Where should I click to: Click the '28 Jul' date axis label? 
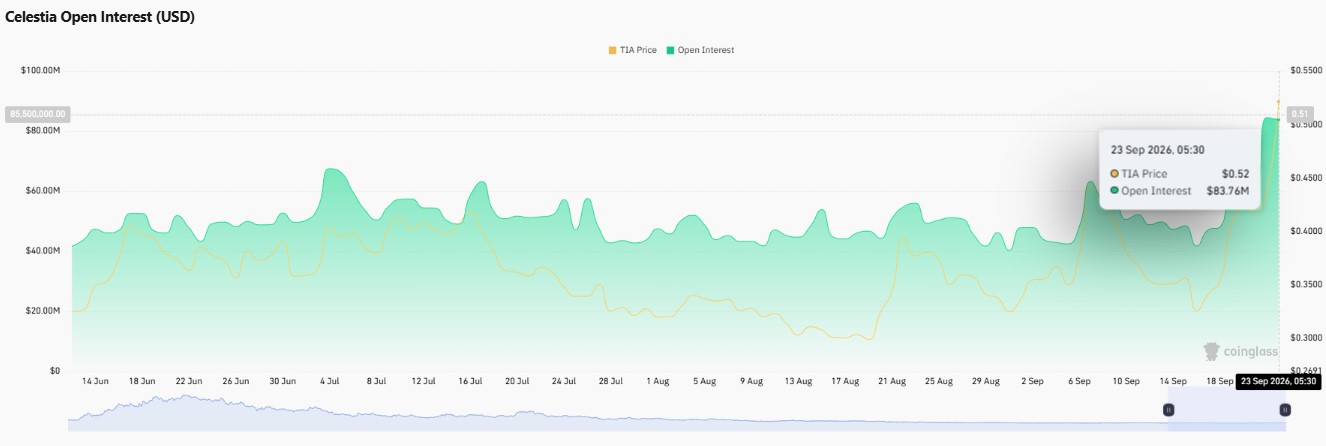click(x=611, y=381)
